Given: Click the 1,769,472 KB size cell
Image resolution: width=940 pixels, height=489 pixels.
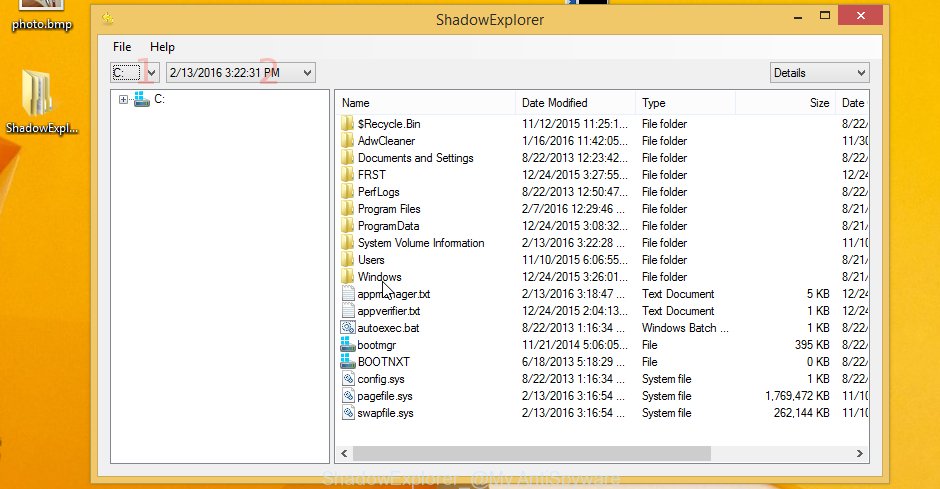Looking at the screenshot, I should (x=797, y=396).
